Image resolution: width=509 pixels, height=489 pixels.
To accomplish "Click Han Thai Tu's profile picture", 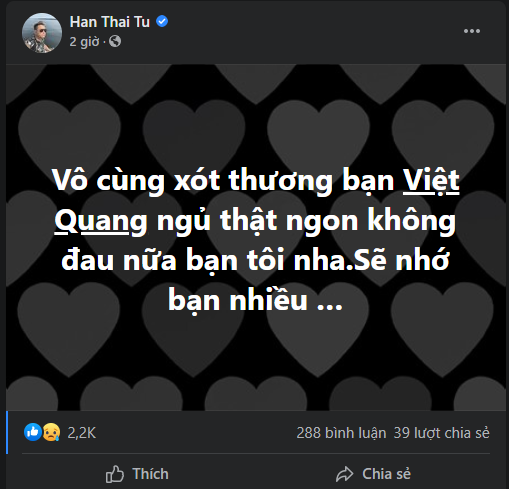I will click(42, 33).
